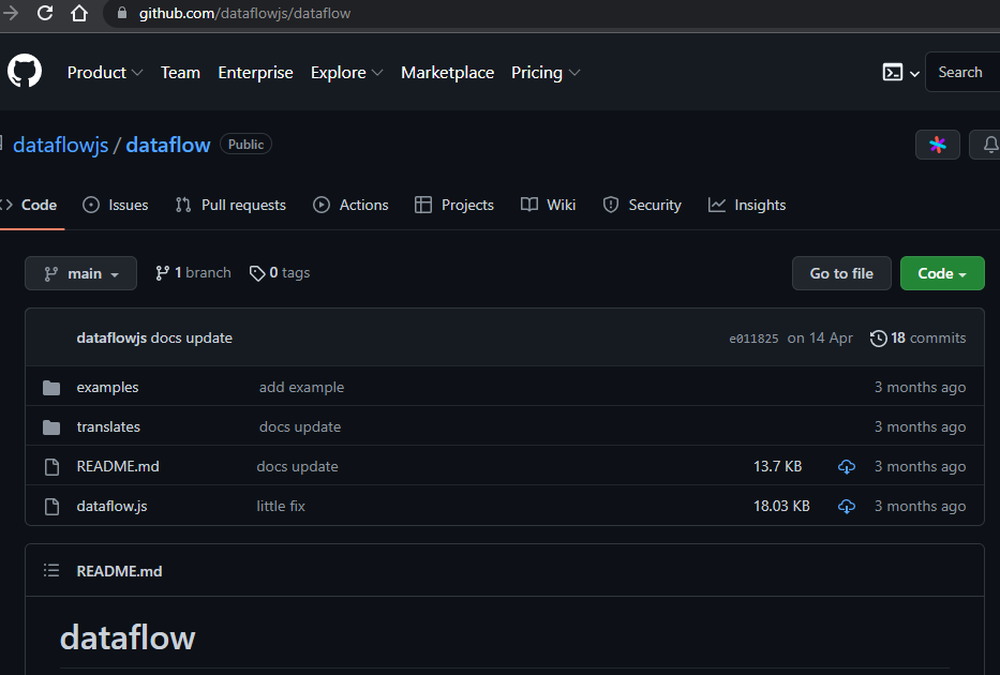Open the translates folder
This screenshot has height=675, width=1000.
tap(108, 427)
